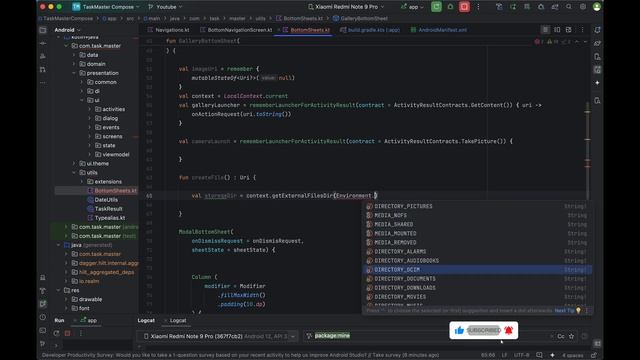Open the Gemini sparkle icon in right sidebar

point(597,83)
